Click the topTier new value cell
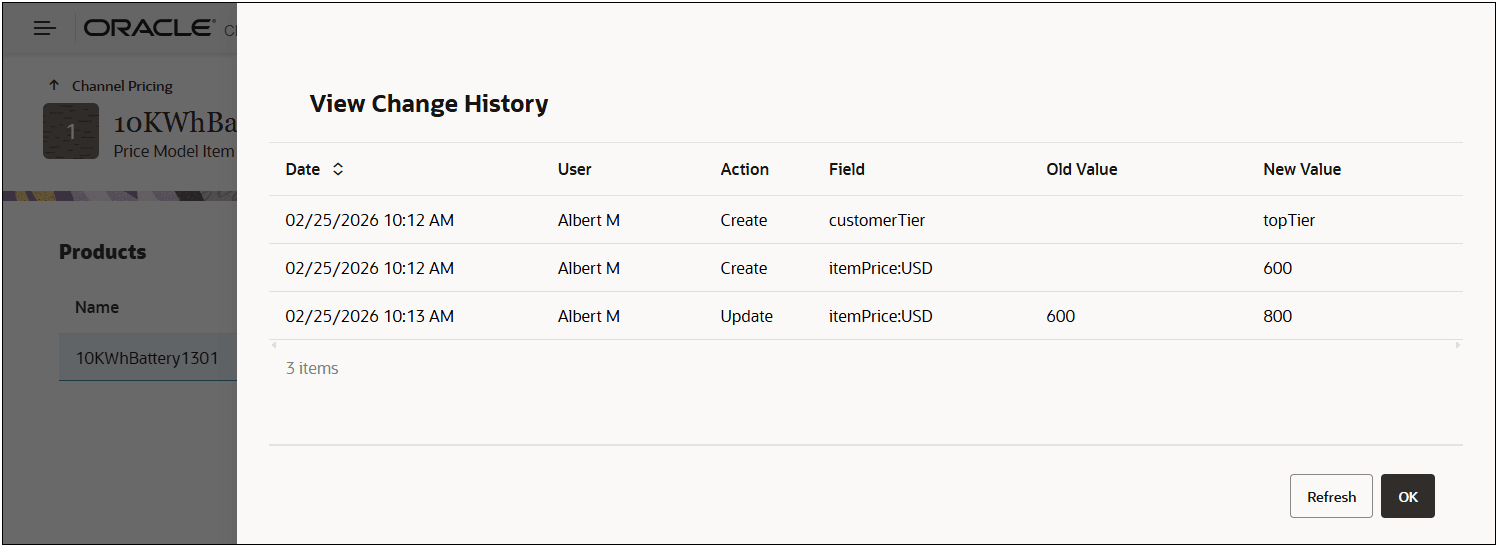 click(1289, 220)
